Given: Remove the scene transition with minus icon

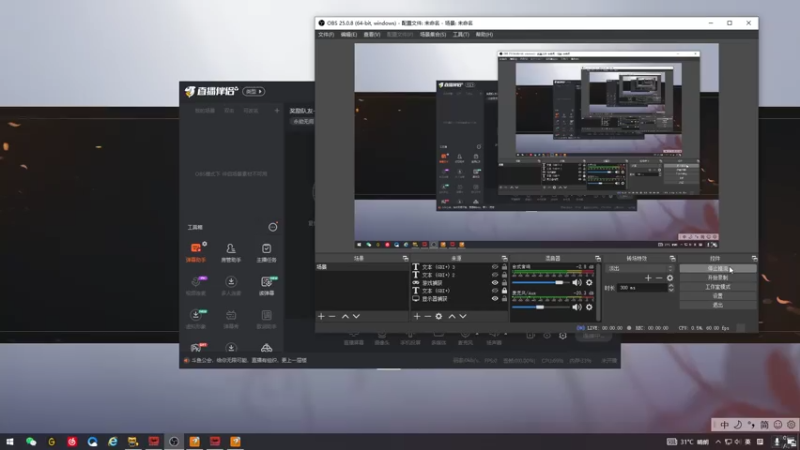Looking at the screenshot, I should click(x=659, y=278).
